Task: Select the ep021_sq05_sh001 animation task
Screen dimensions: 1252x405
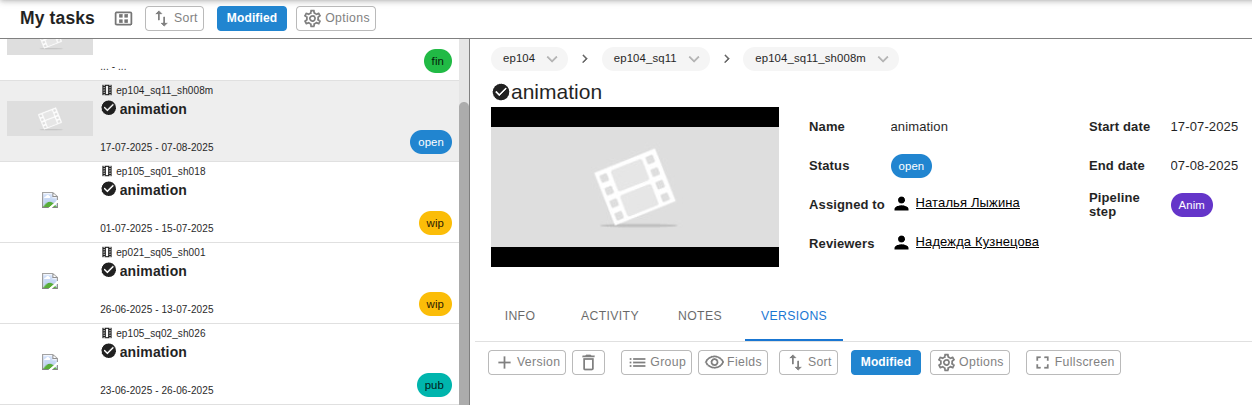Action: [x=228, y=283]
